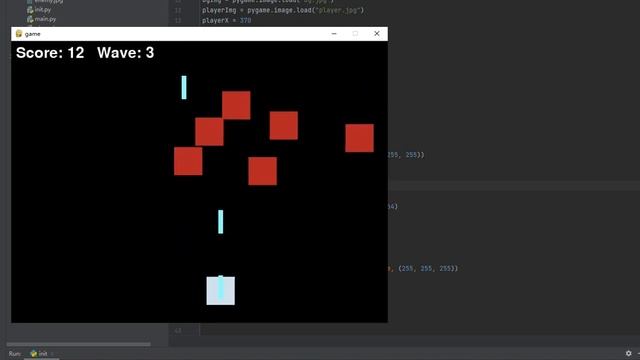The width and height of the screenshot is (640, 360).
Task: Click the 'Score: 12' text in game
Action: point(50,53)
